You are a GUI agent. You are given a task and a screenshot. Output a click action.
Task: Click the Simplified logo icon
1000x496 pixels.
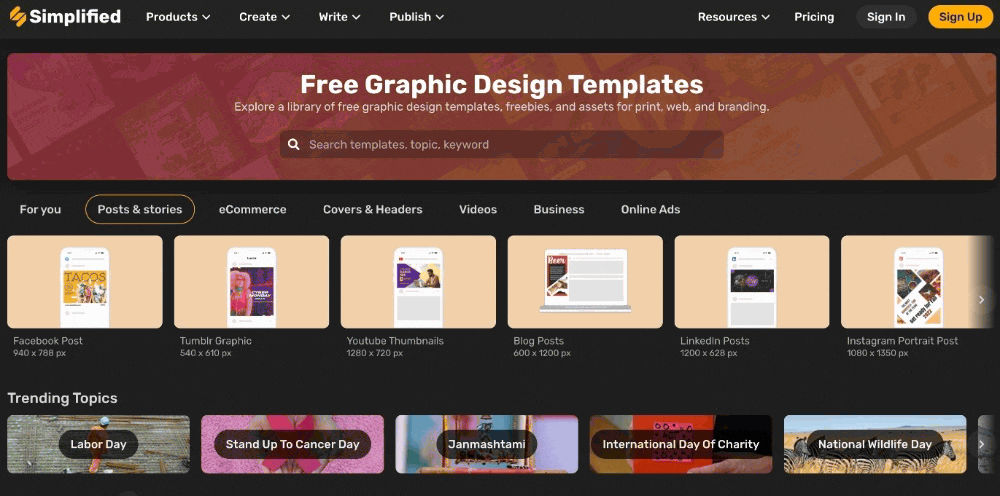pos(18,17)
